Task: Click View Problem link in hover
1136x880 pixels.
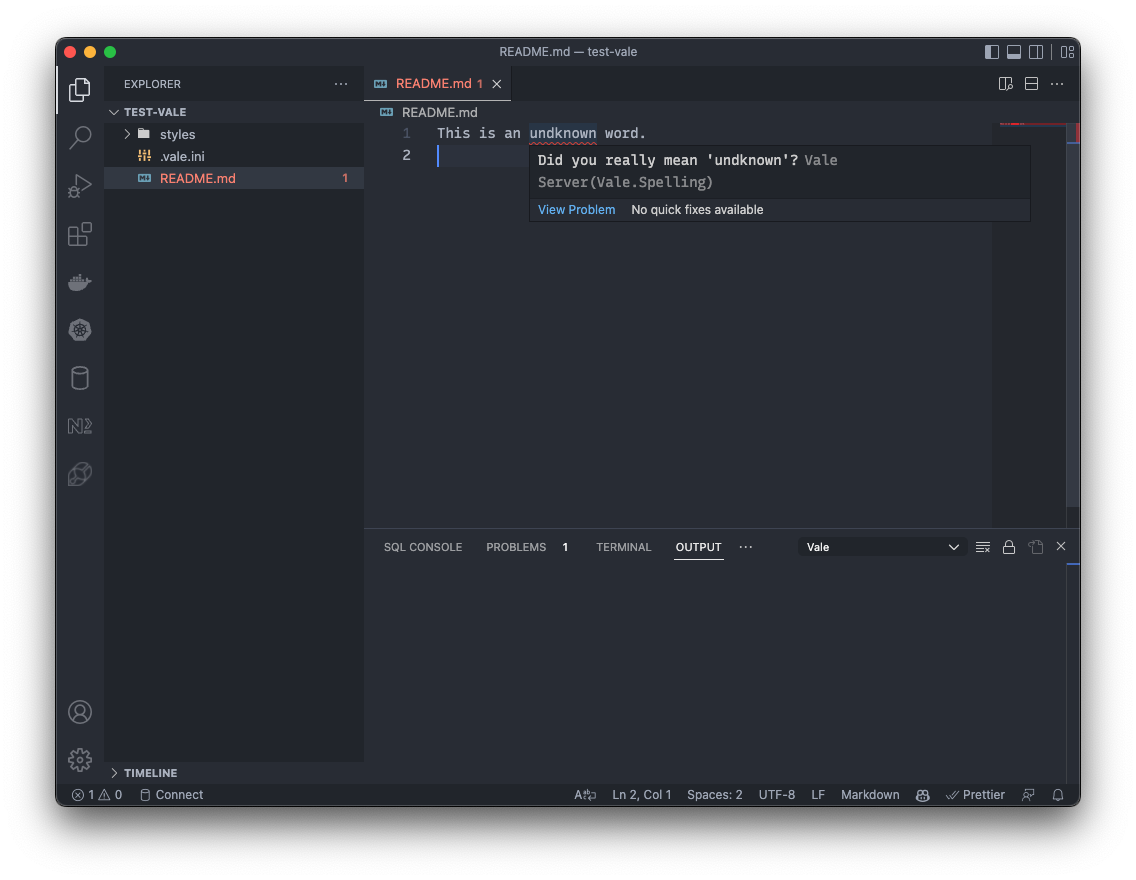Action: [576, 210]
